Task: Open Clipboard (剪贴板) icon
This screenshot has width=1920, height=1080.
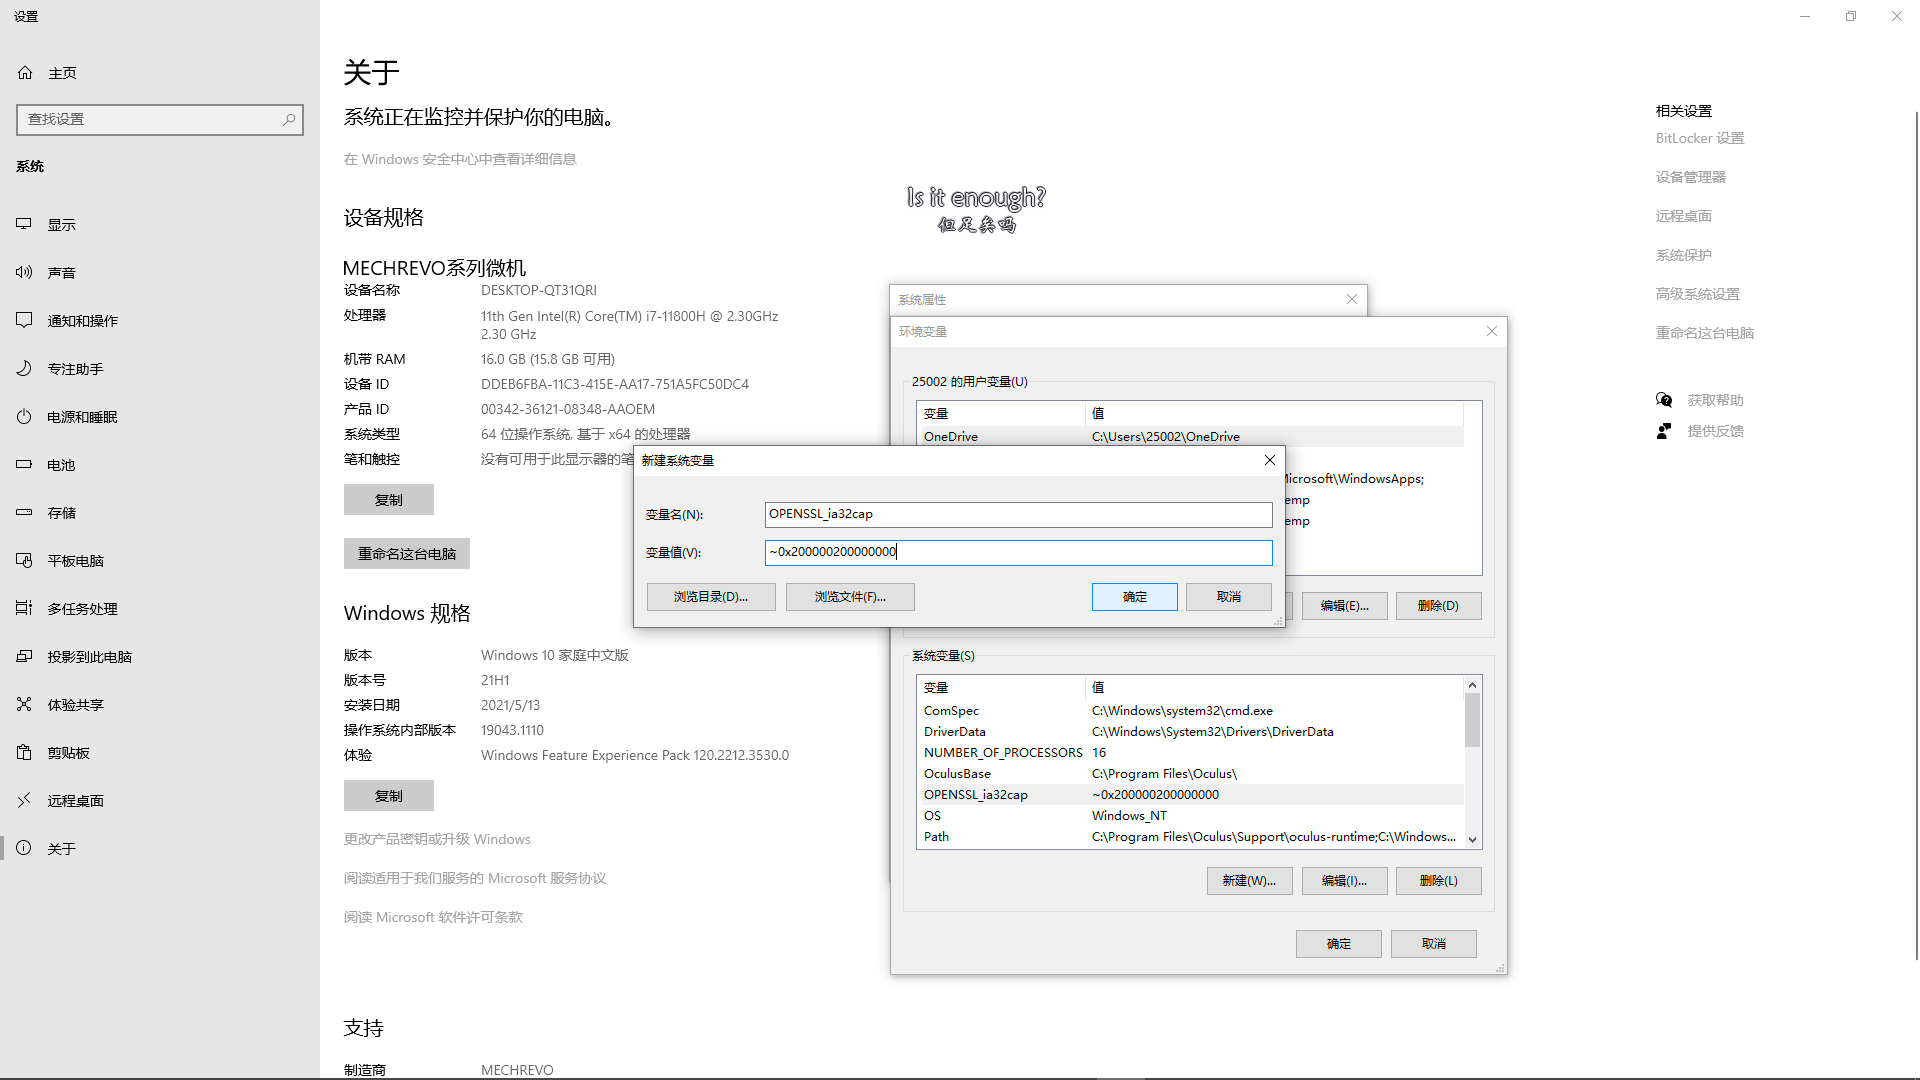Action: [24, 752]
